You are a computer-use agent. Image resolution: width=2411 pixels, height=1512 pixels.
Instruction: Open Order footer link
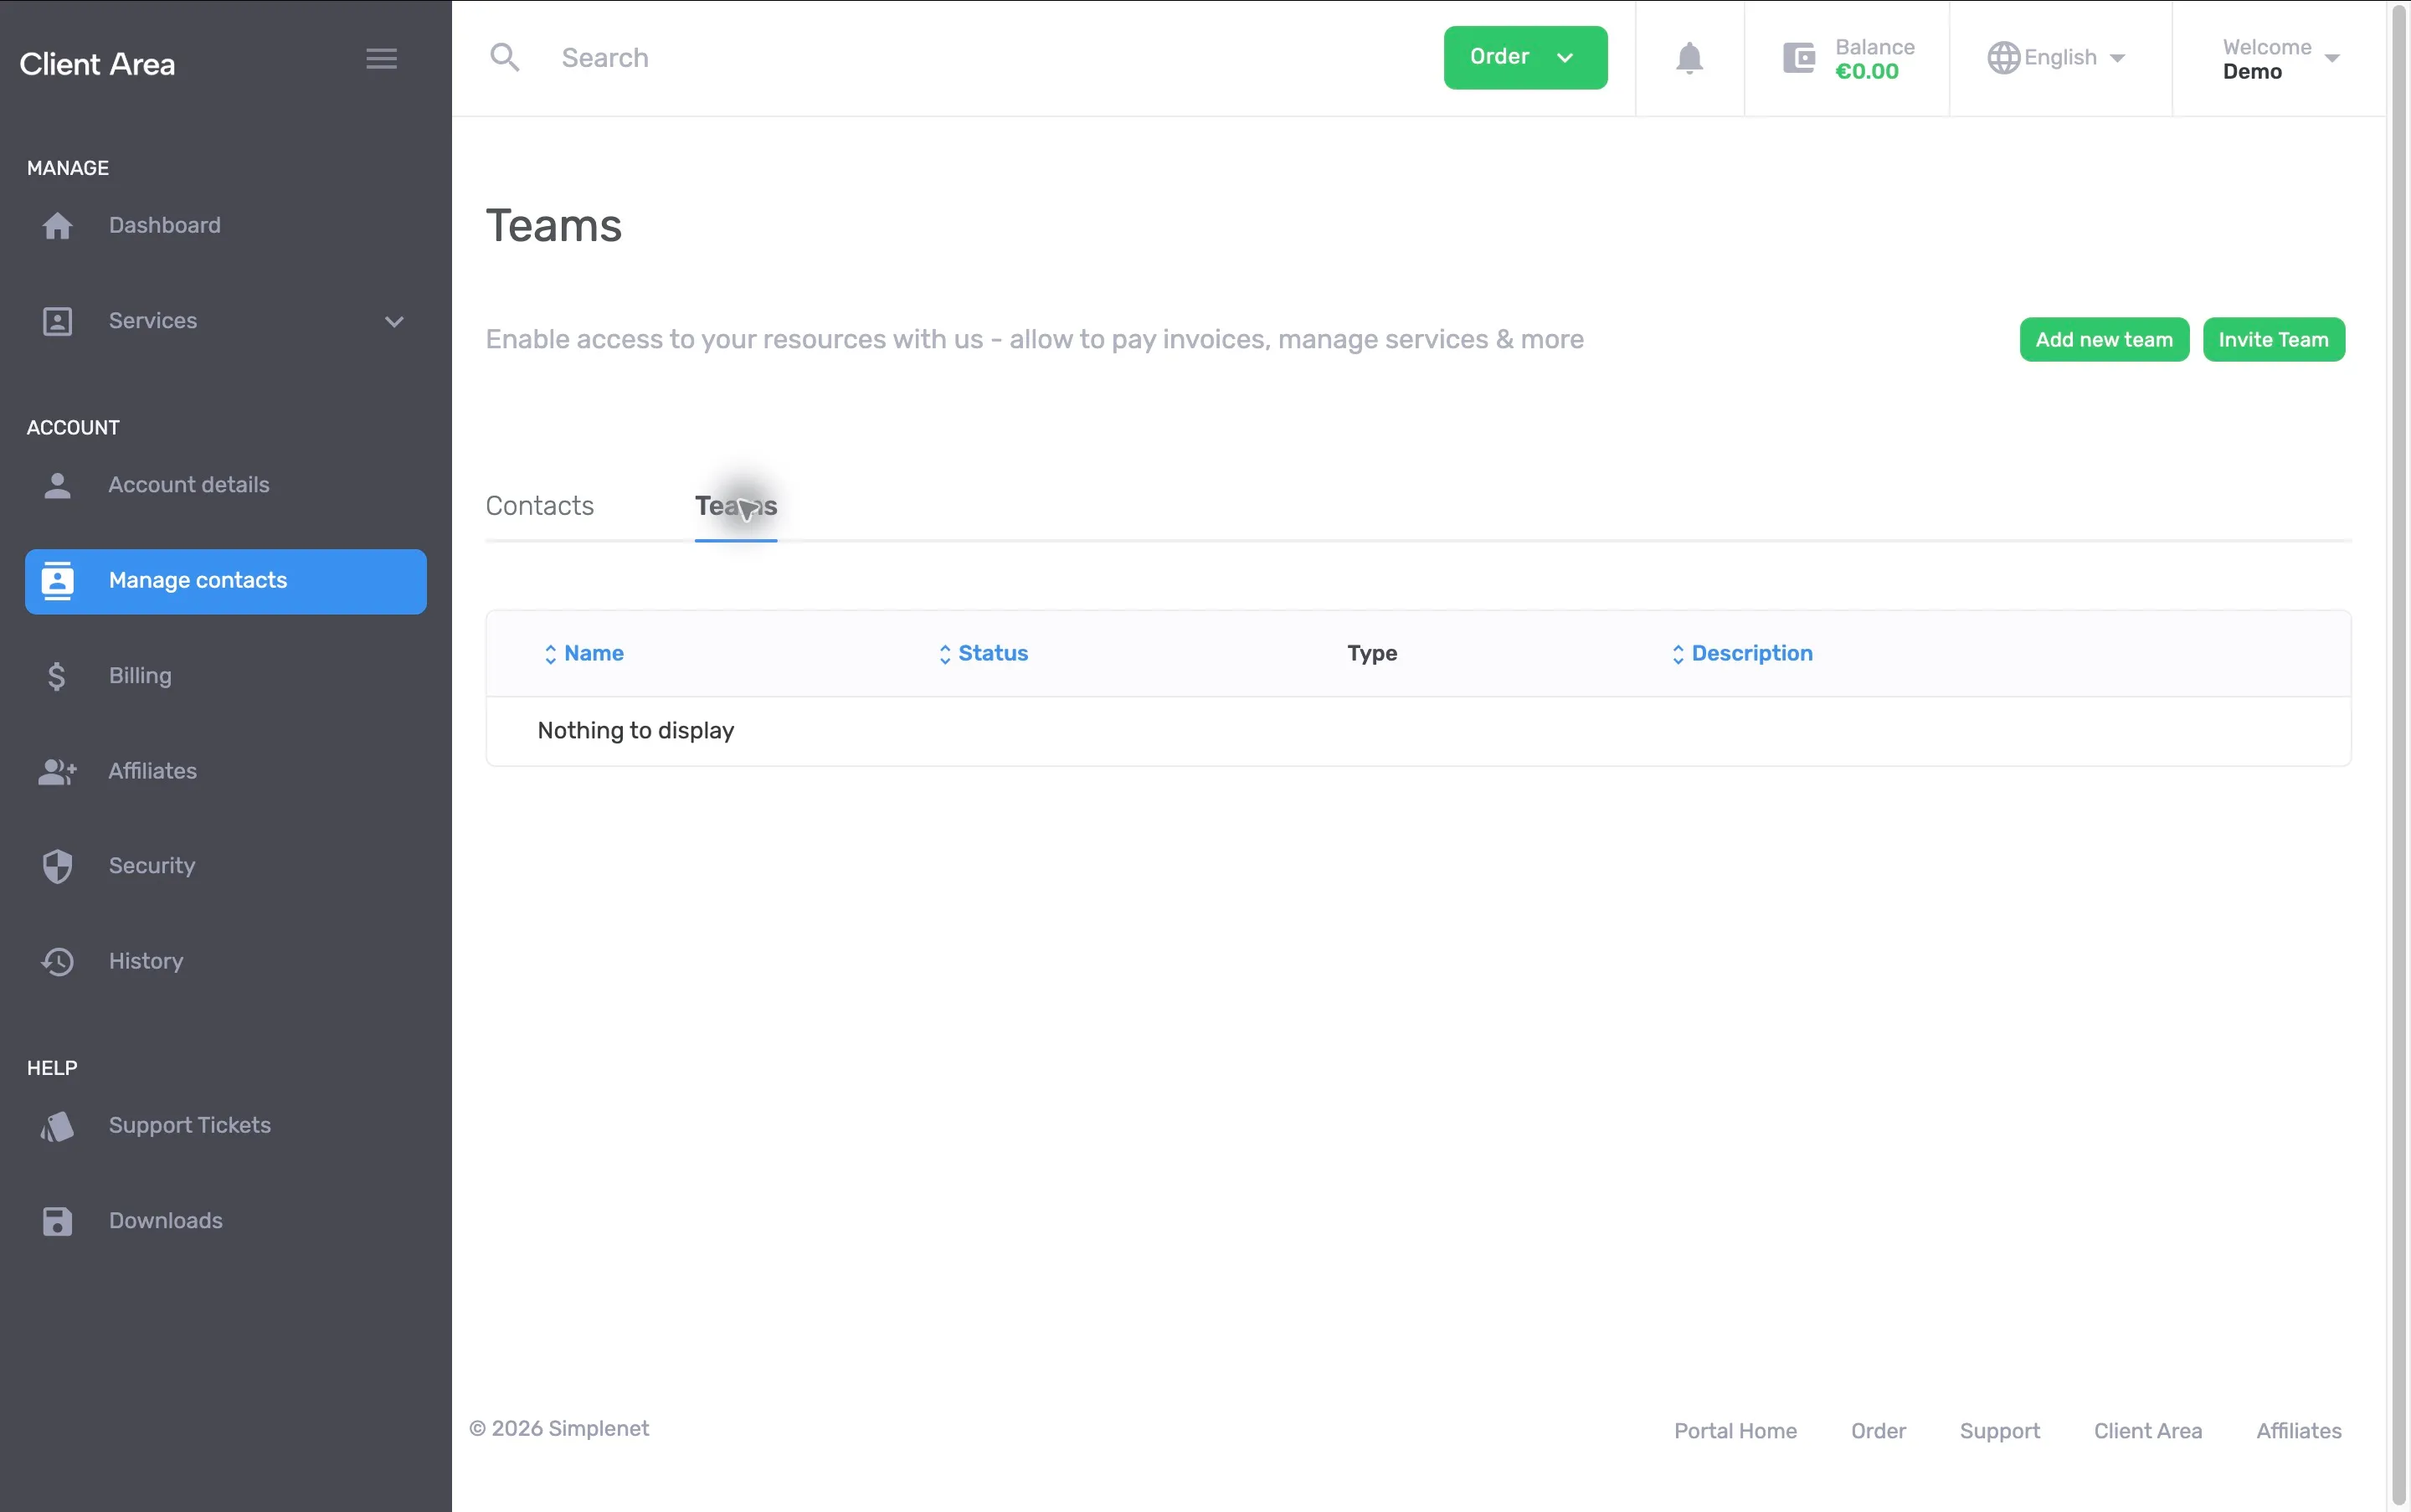tap(1878, 1431)
